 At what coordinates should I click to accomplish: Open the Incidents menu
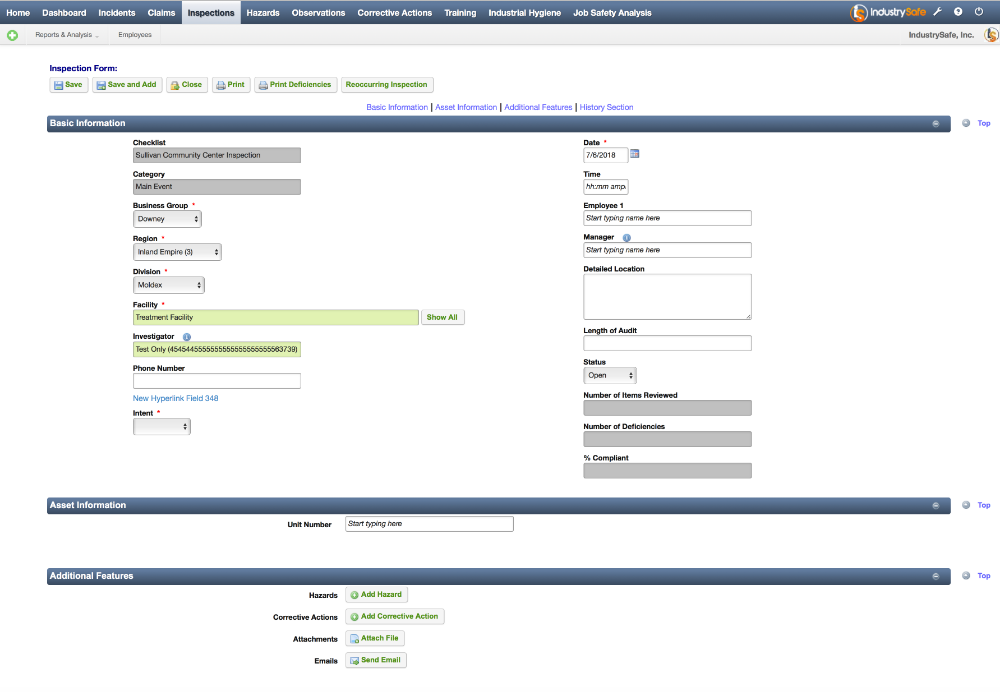point(117,13)
